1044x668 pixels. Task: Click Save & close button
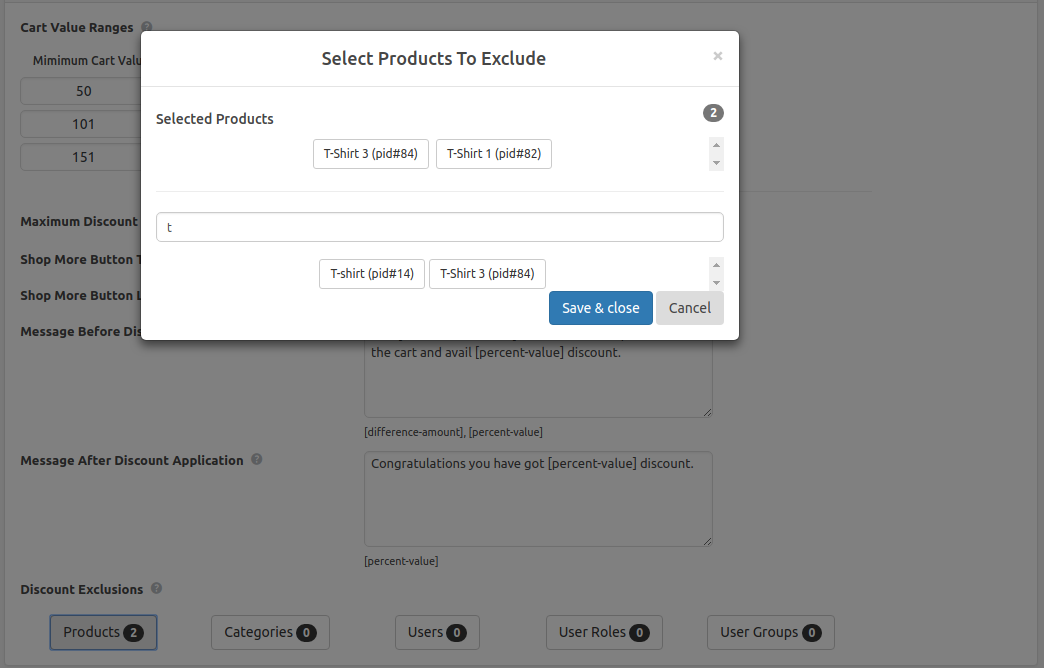[x=600, y=308]
